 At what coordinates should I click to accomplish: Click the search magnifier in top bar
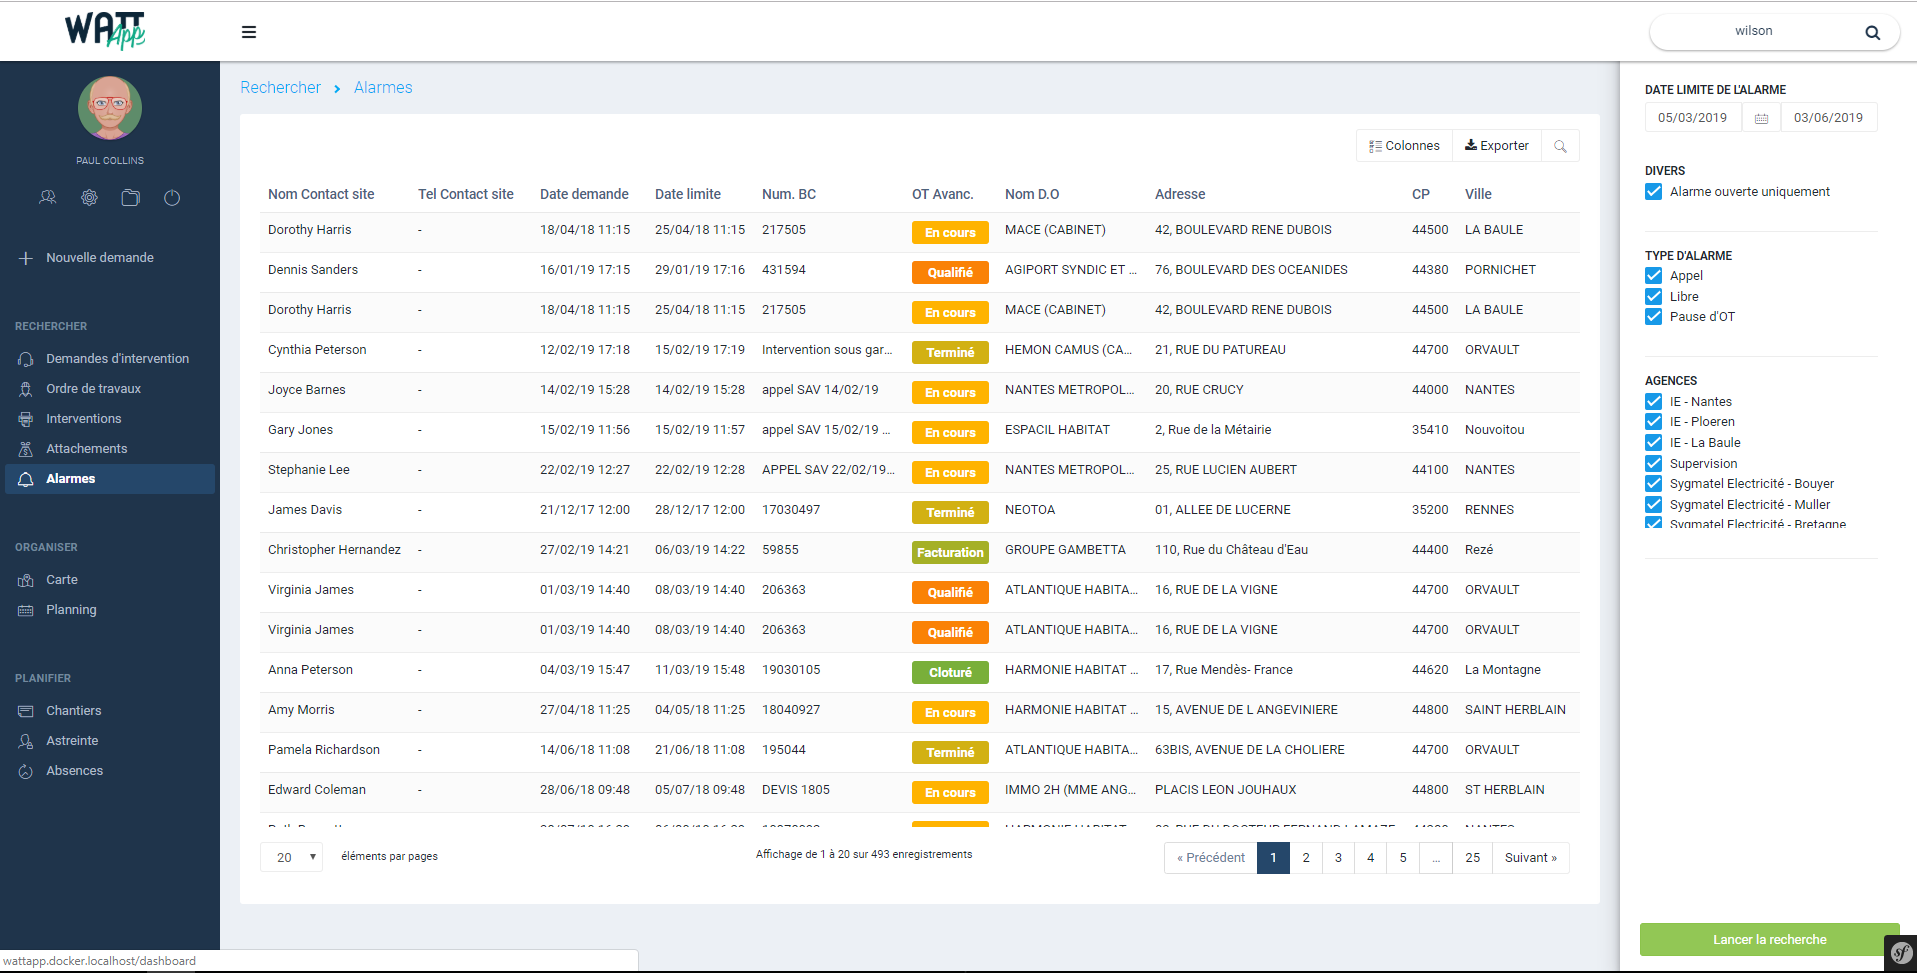coord(1872,32)
